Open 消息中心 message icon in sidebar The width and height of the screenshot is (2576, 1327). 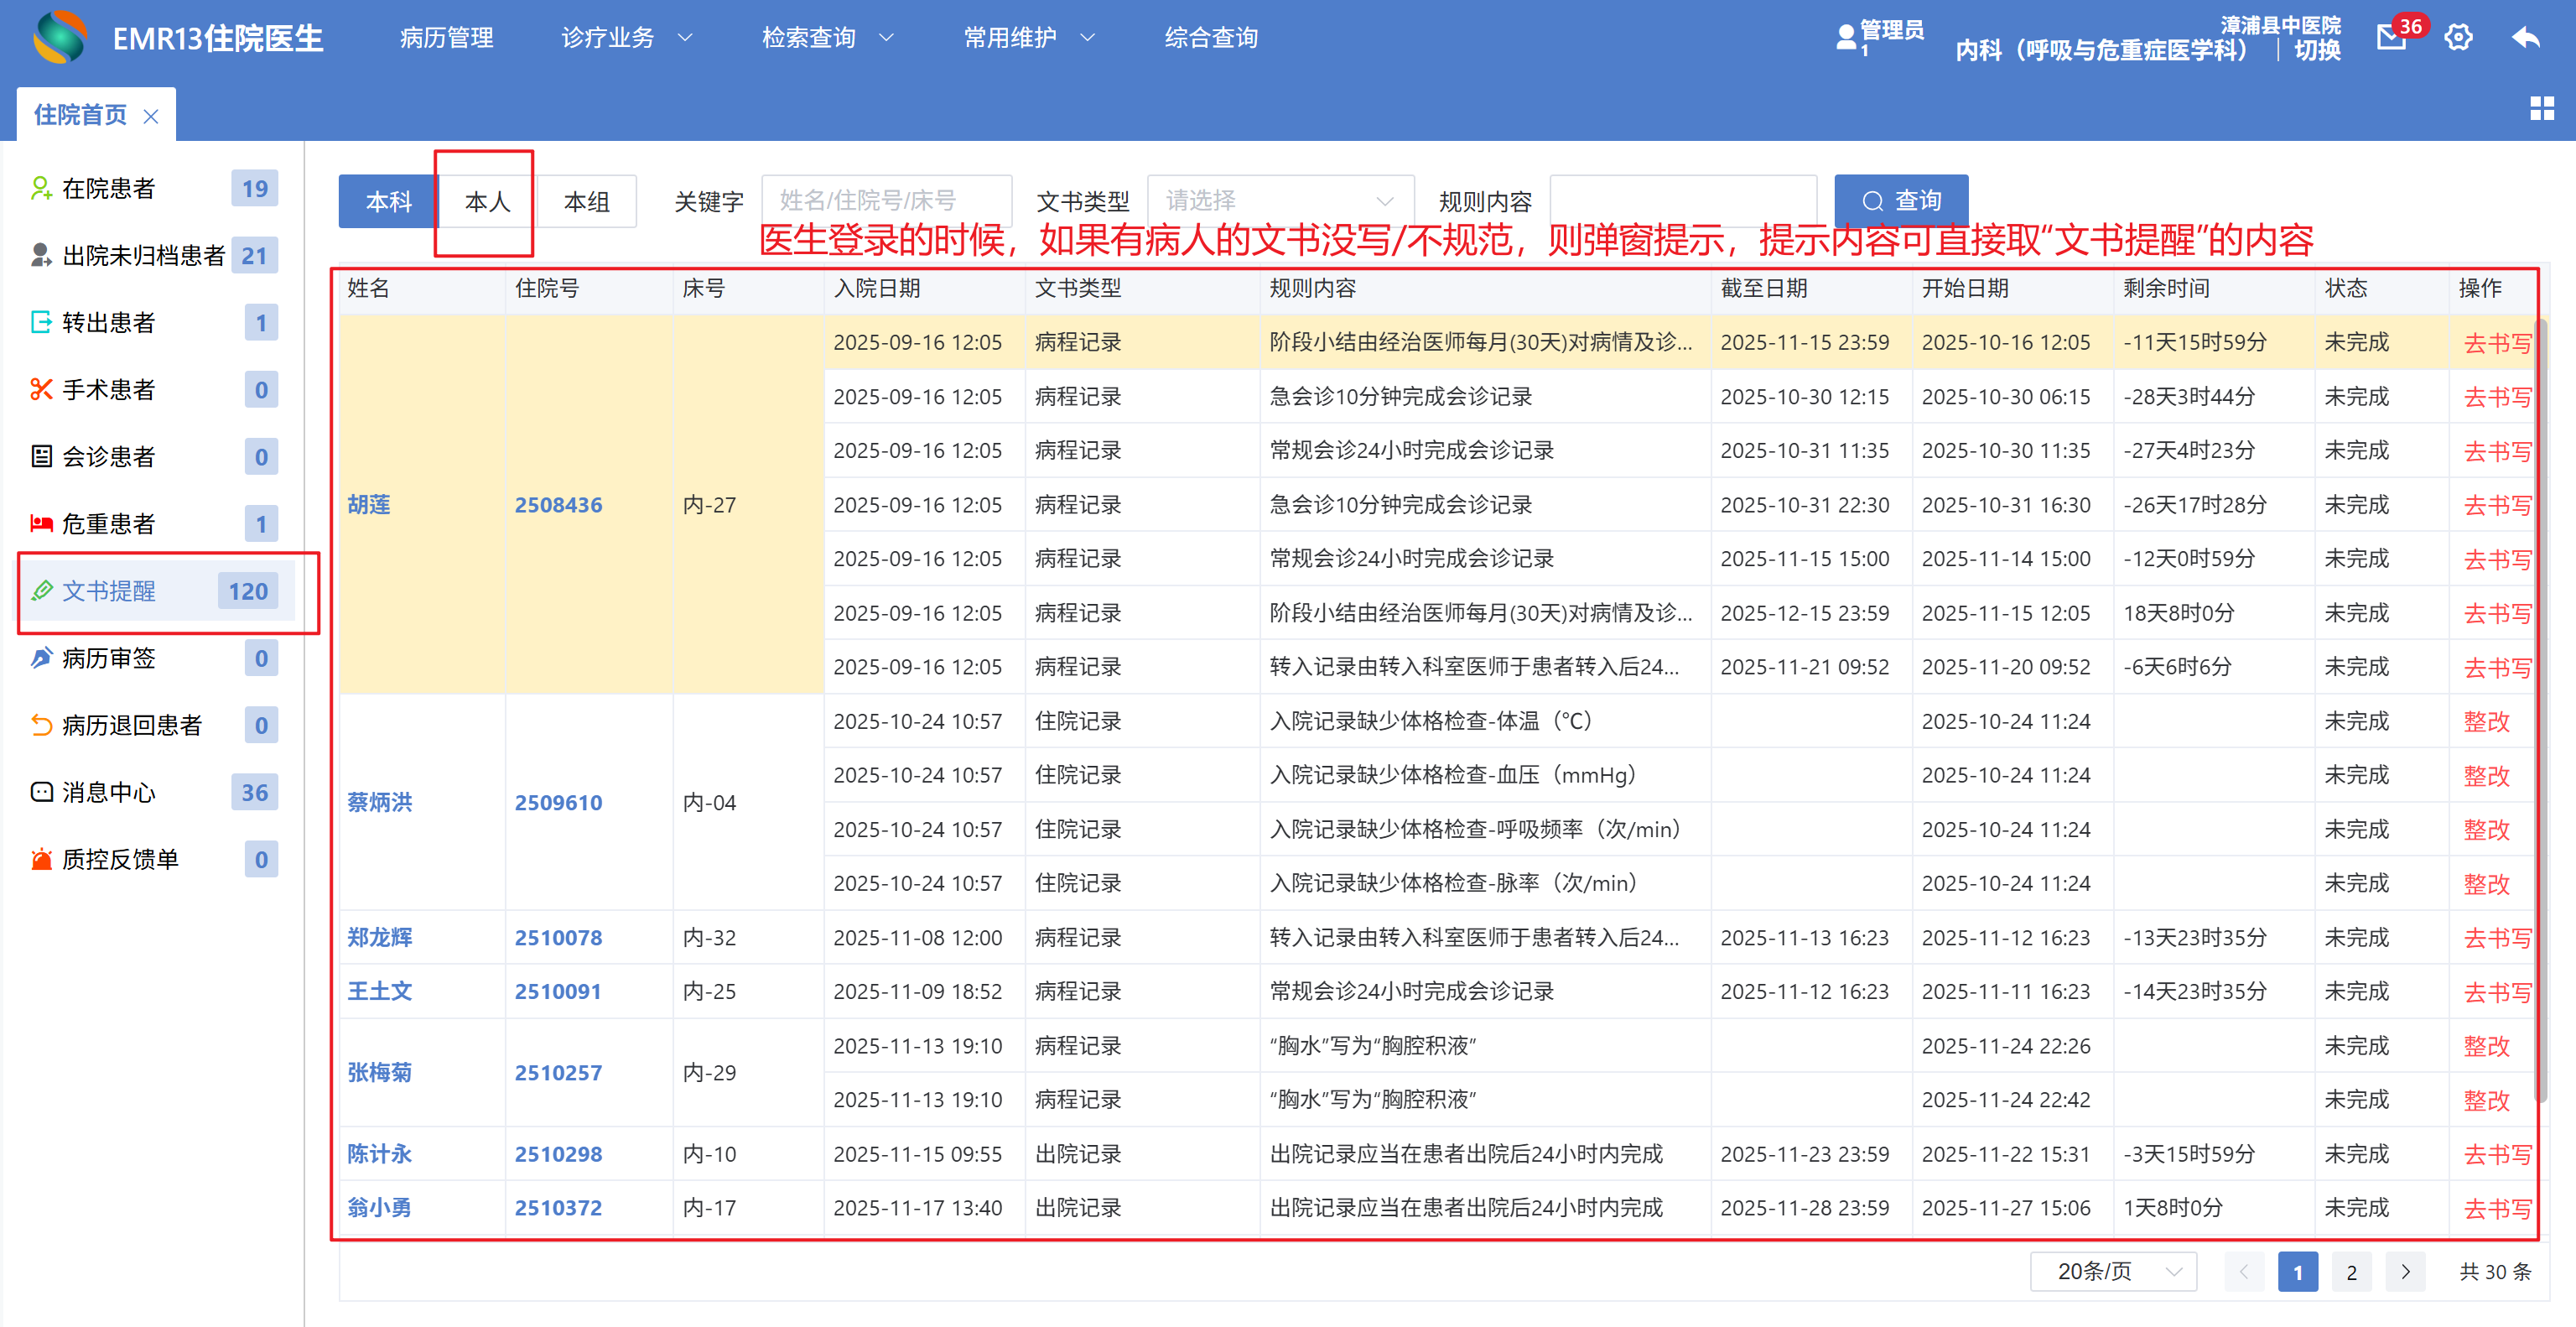point(41,792)
